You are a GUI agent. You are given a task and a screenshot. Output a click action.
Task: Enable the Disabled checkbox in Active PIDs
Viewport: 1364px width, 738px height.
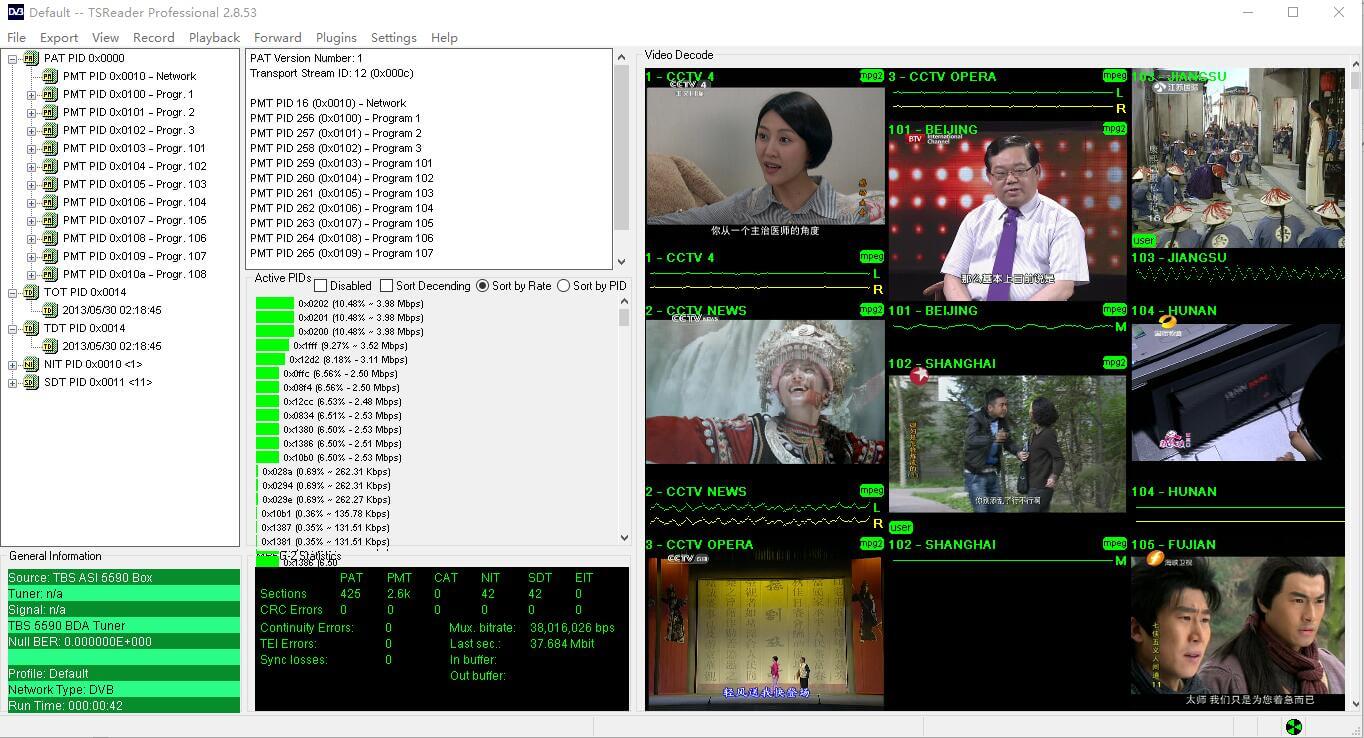point(321,286)
